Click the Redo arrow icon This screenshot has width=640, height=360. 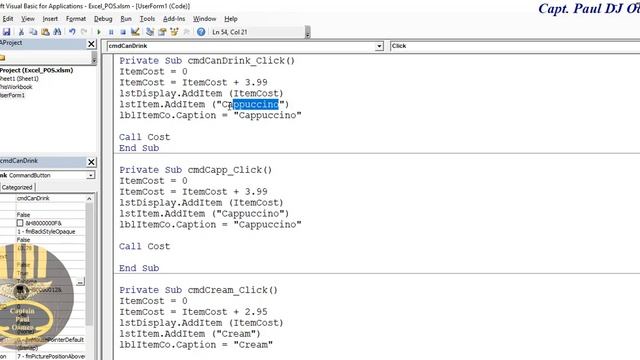point(84,32)
